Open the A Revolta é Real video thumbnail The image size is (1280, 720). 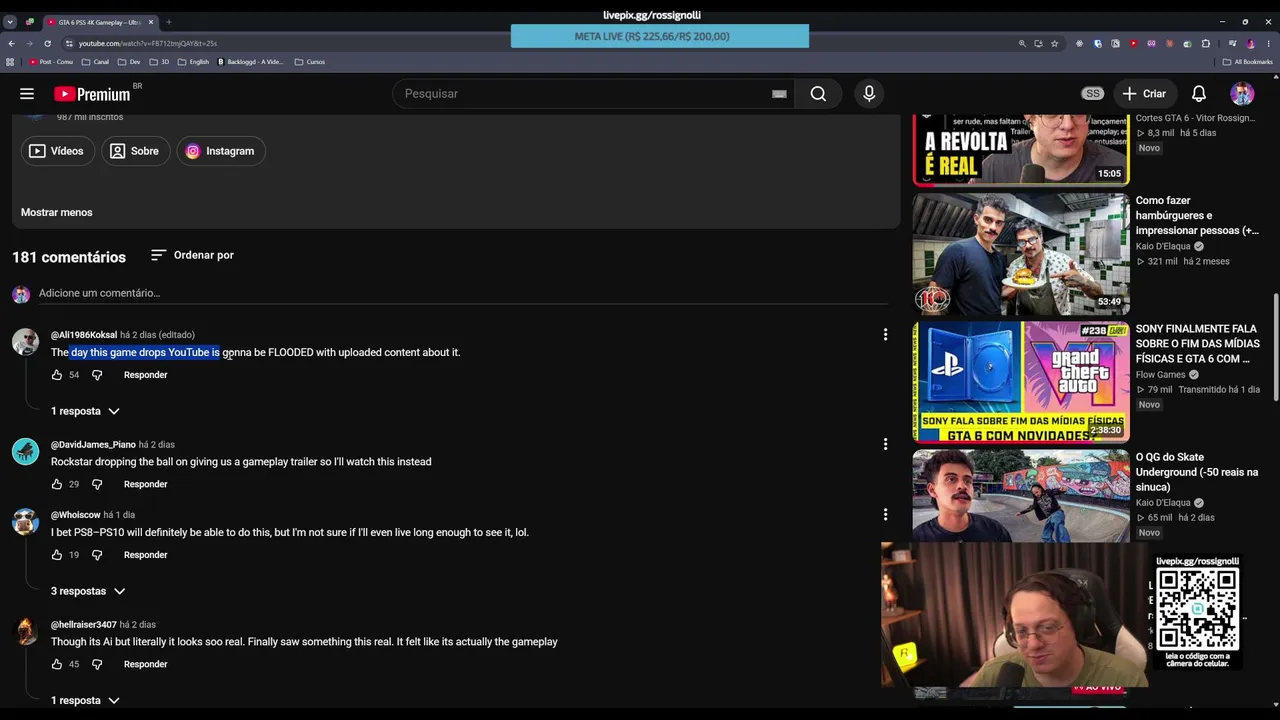pyautogui.click(x=1021, y=149)
